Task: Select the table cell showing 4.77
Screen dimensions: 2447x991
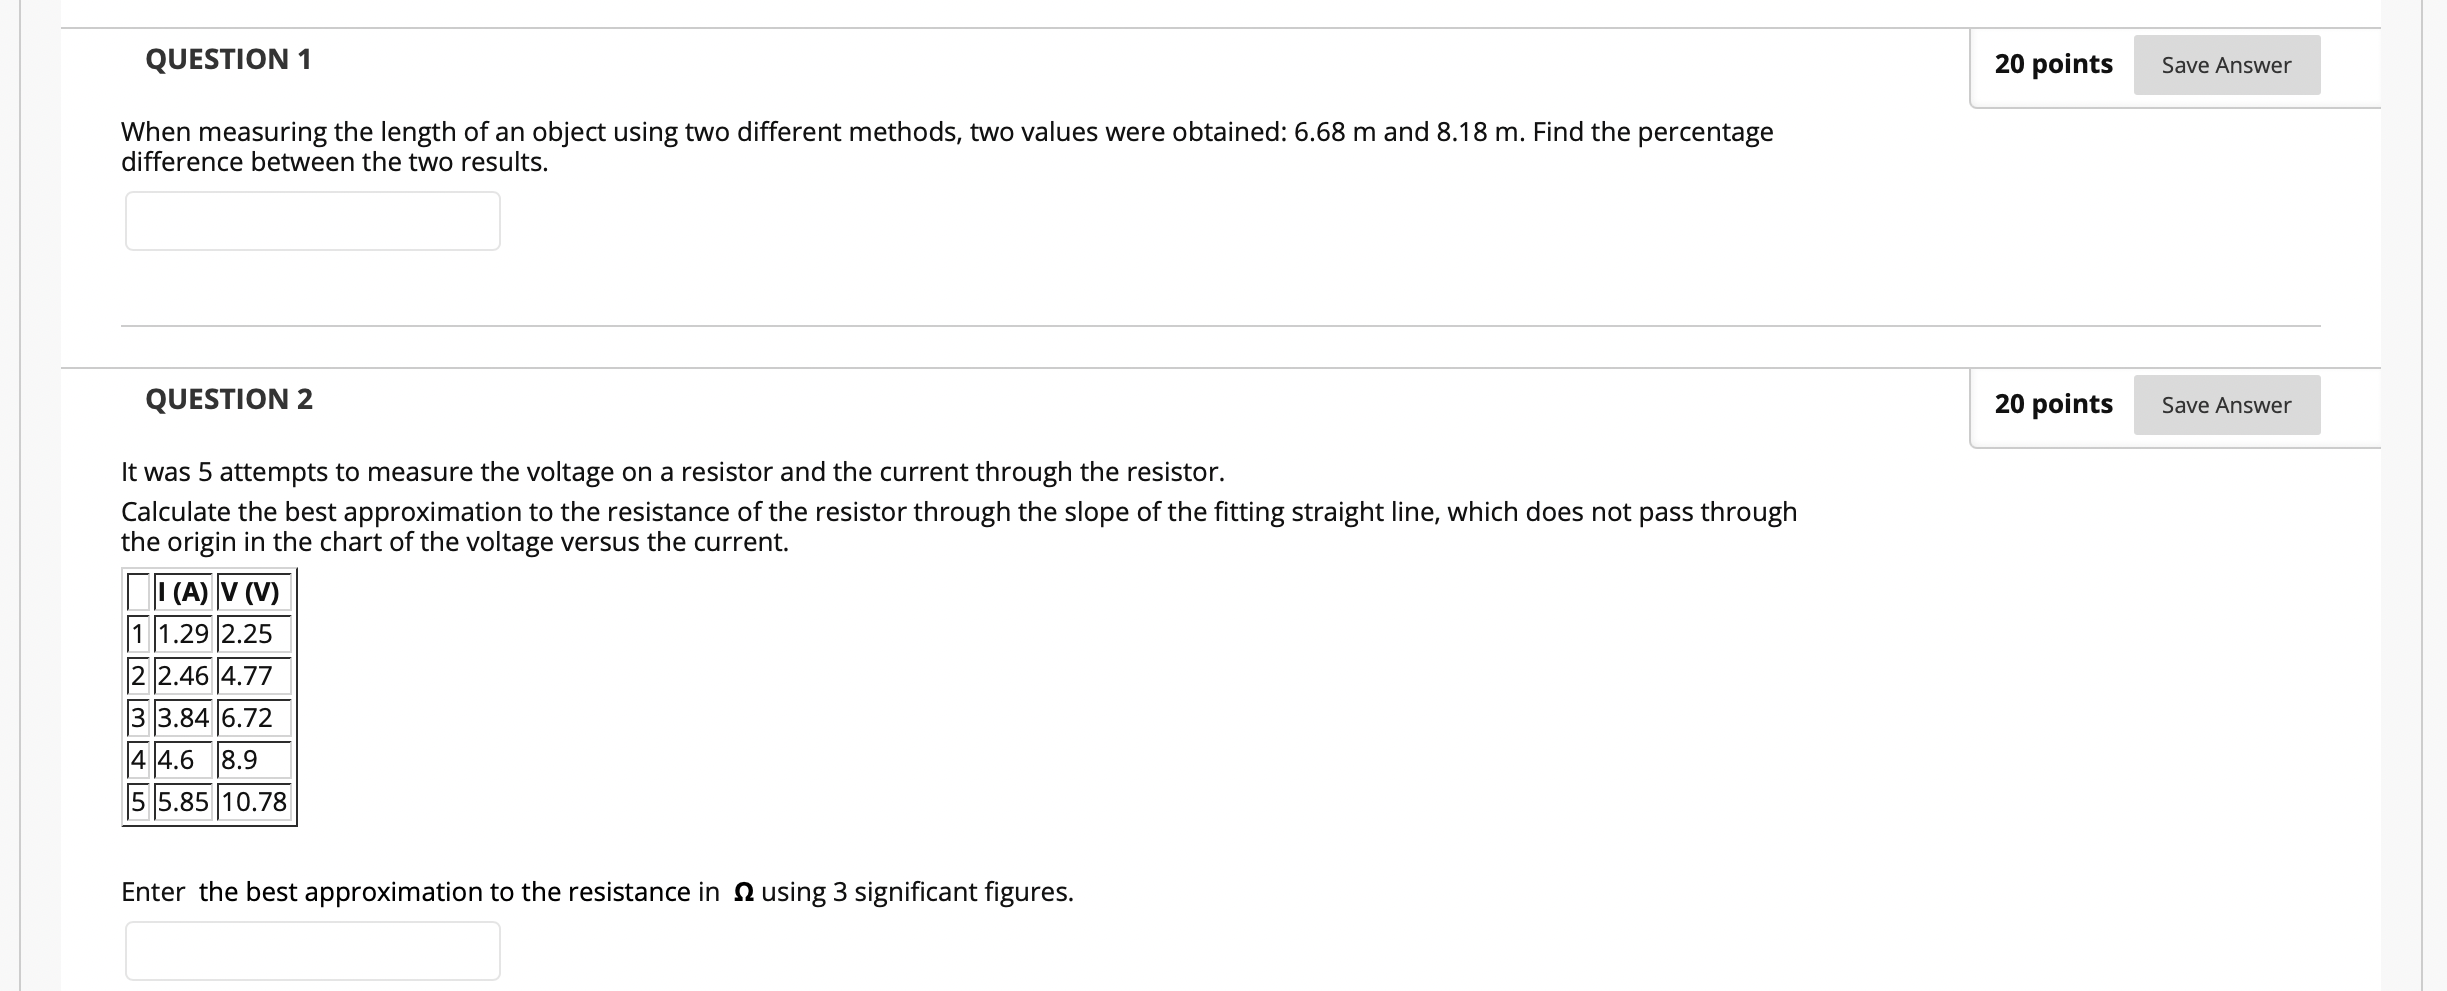Action: coord(246,676)
